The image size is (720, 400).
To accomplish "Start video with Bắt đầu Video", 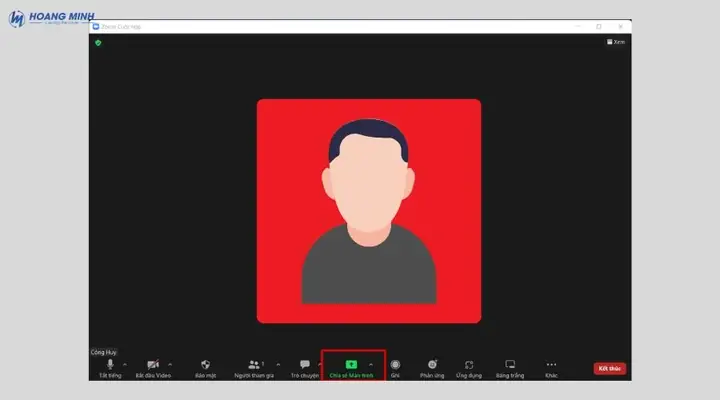I will pyautogui.click(x=153, y=368).
